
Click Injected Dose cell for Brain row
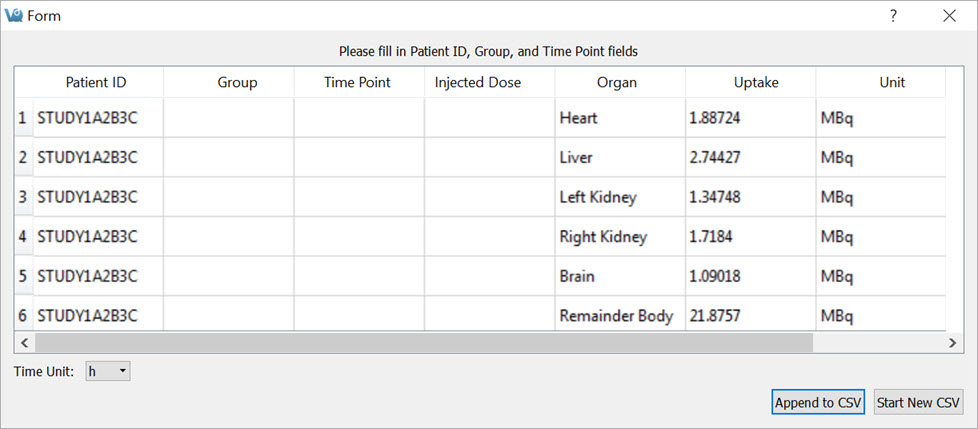[x=489, y=277]
